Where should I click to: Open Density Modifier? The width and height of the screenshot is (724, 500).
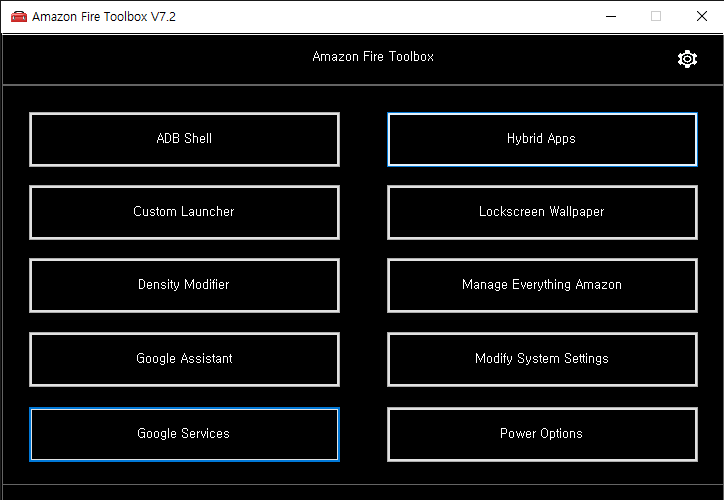coord(184,285)
